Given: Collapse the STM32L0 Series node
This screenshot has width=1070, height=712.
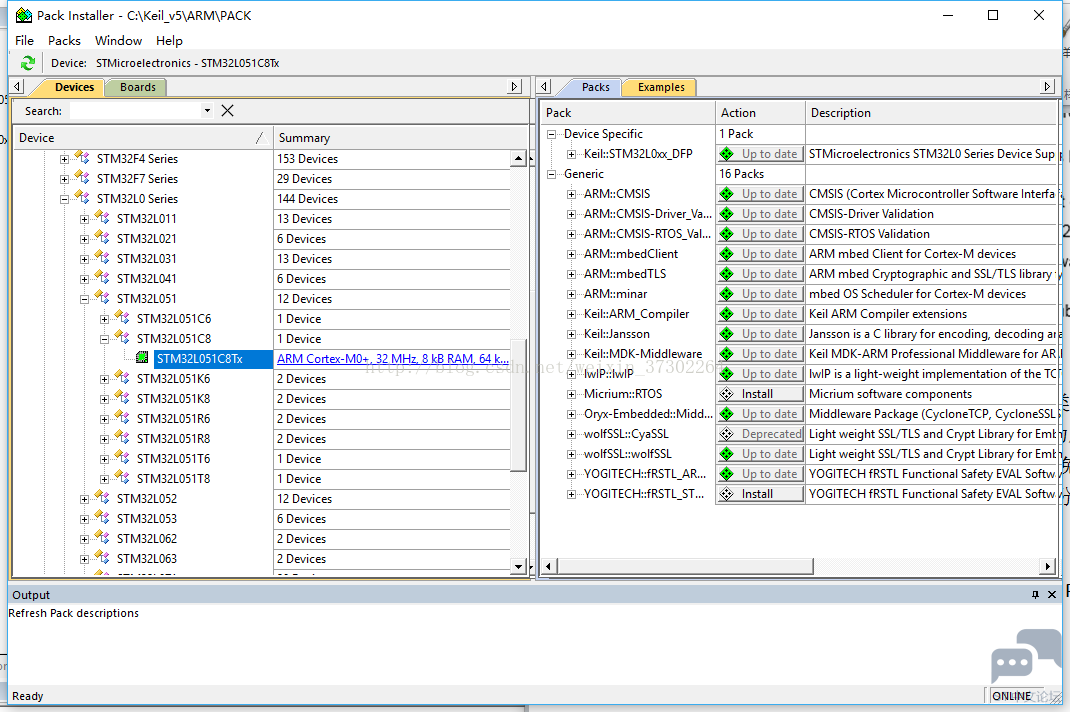Looking at the screenshot, I should click(64, 199).
